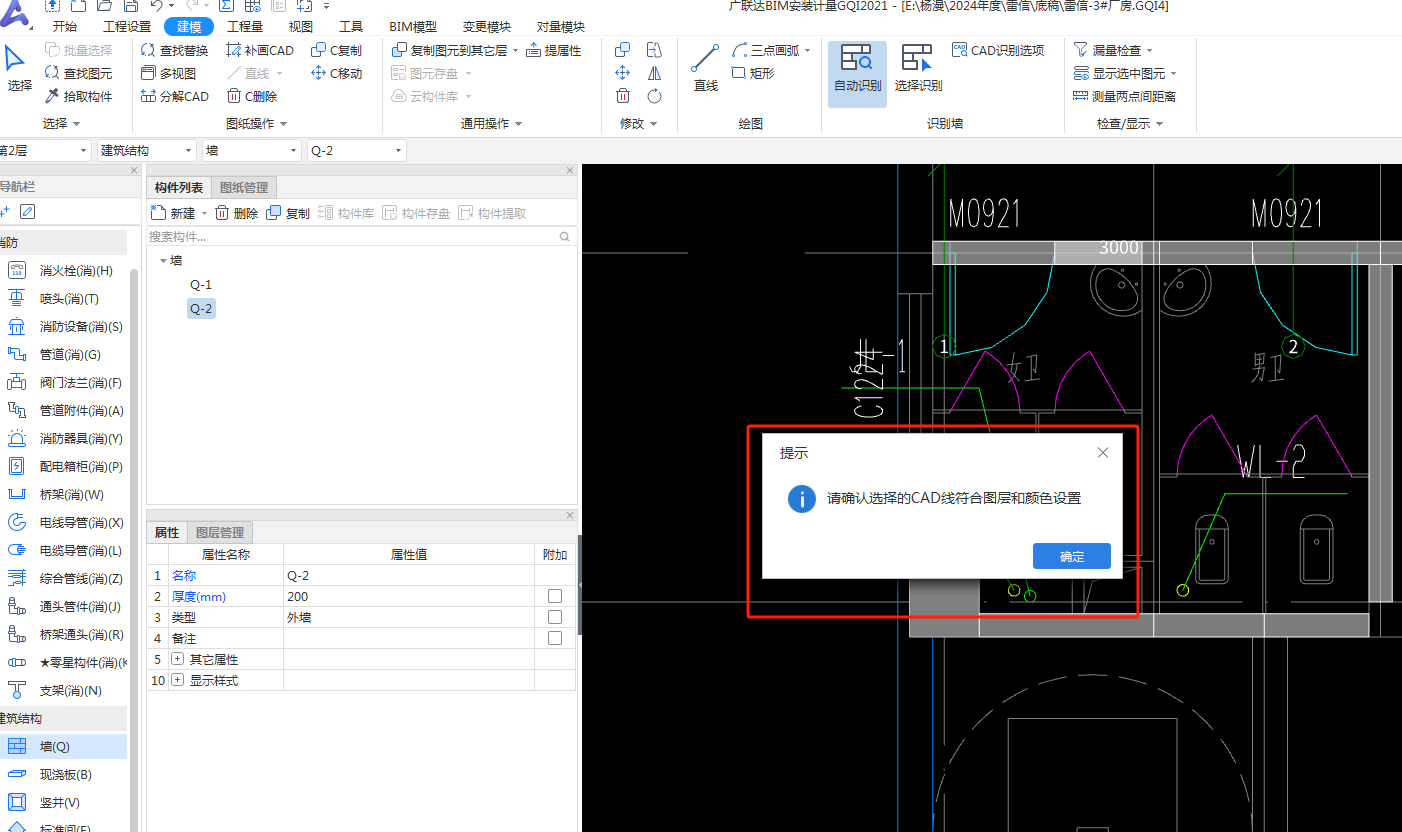Click C删除 trash tool

252,96
